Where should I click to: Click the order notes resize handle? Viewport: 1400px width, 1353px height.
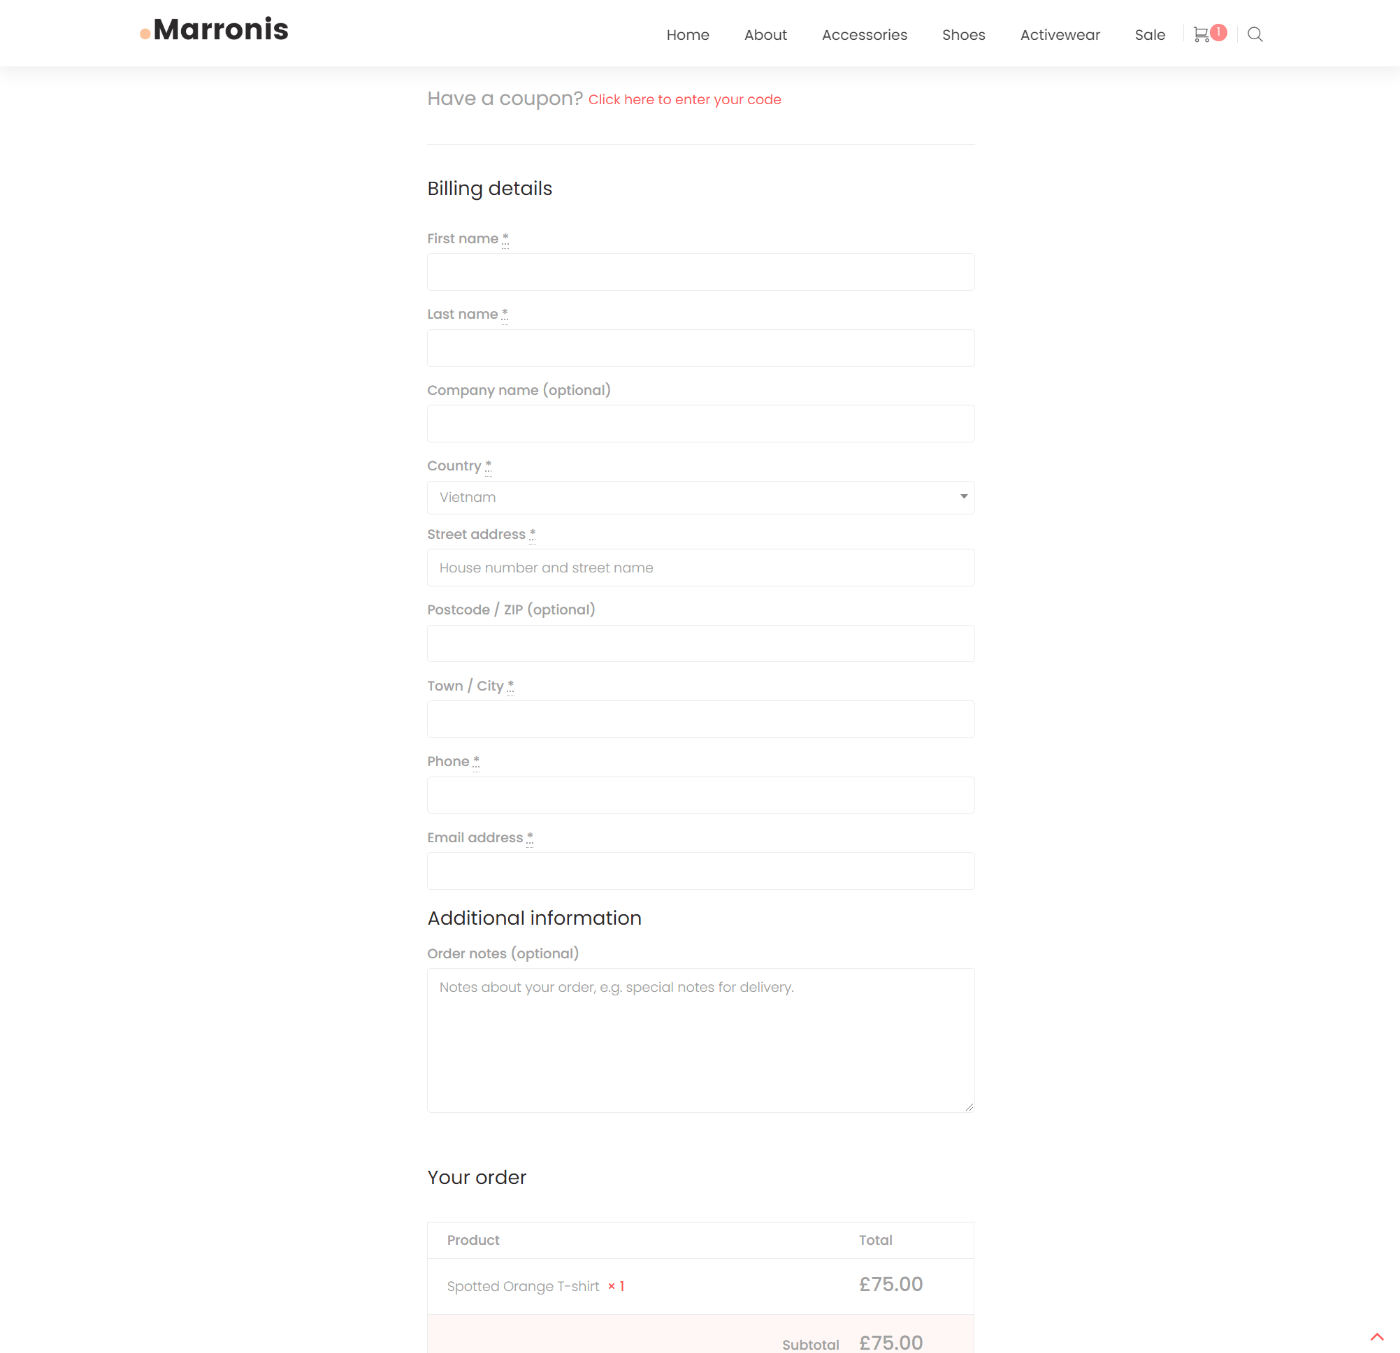point(968,1105)
